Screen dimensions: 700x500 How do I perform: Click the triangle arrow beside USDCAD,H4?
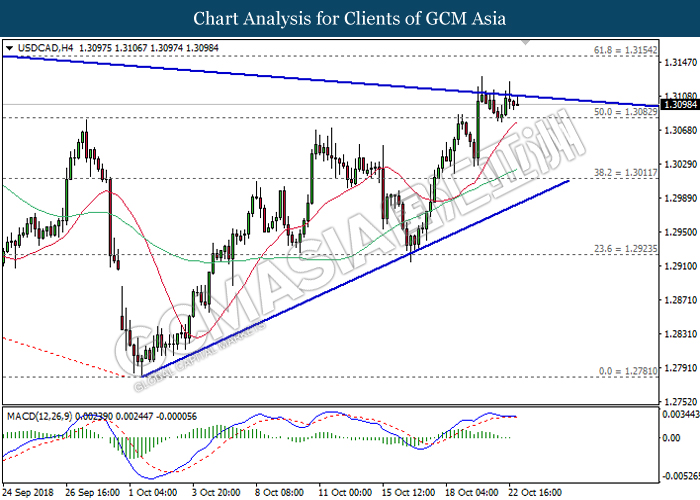click(x=9, y=47)
